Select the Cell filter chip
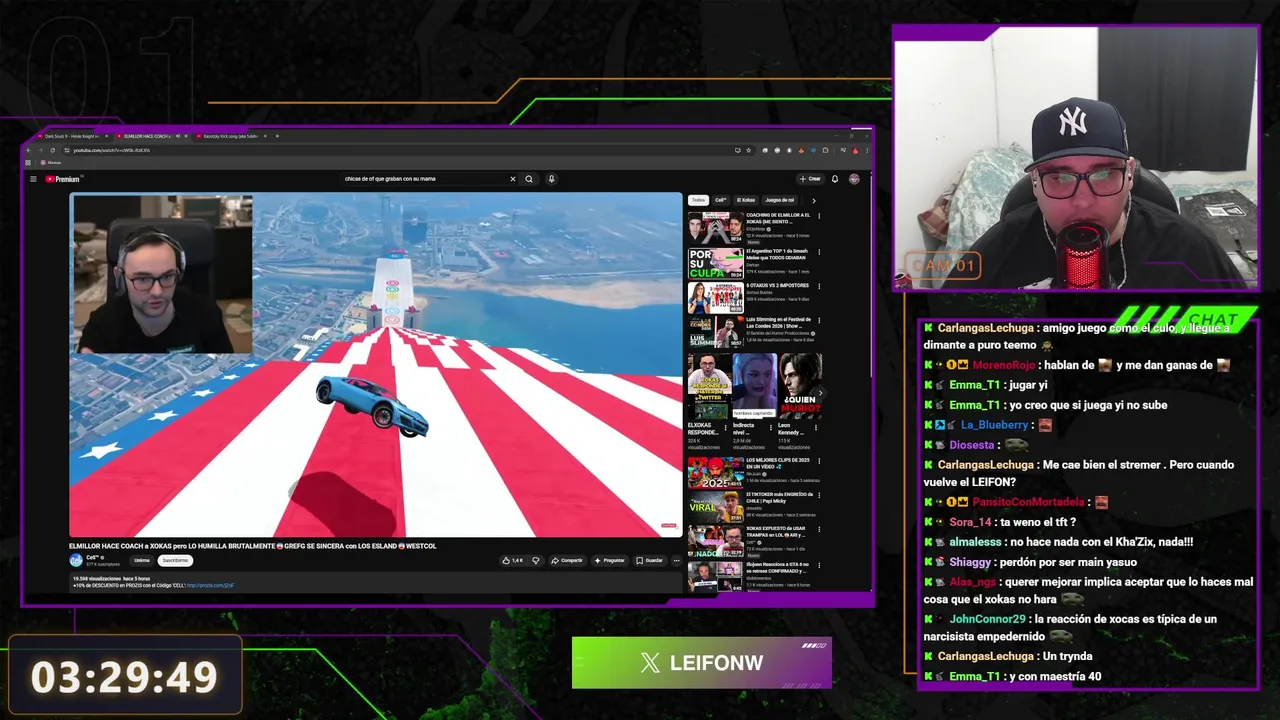The height and width of the screenshot is (720, 1280). [x=720, y=200]
